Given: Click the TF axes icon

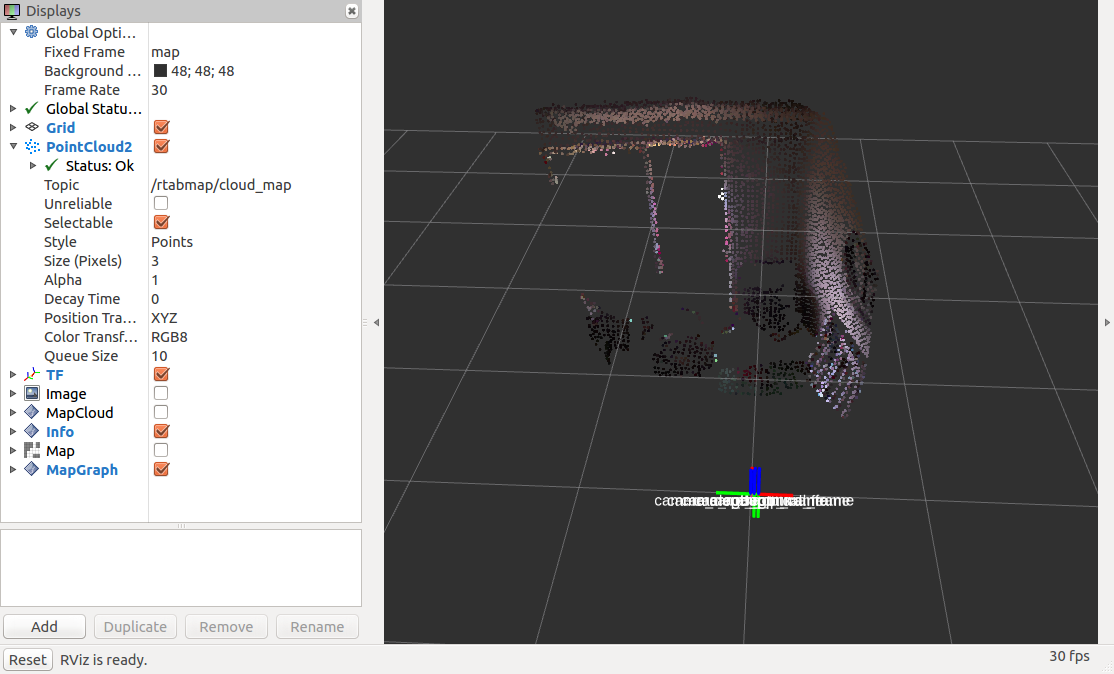Looking at the screenshot, I should pos(32,375).
